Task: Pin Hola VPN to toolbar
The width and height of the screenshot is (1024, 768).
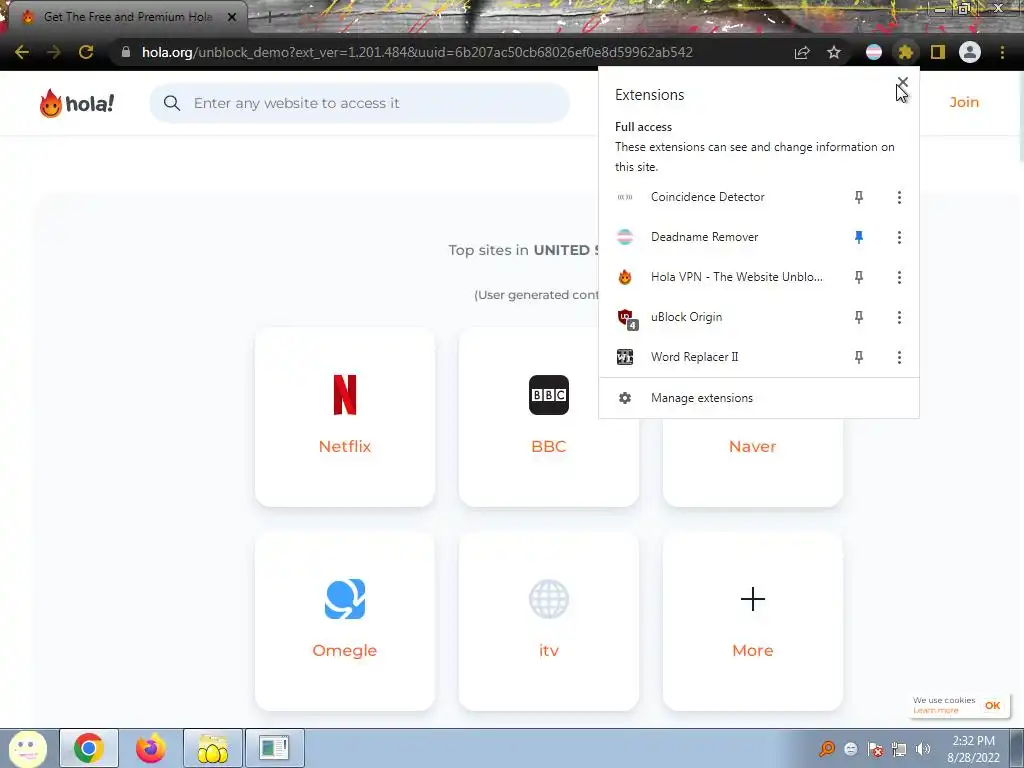Action: pos(859,277)
